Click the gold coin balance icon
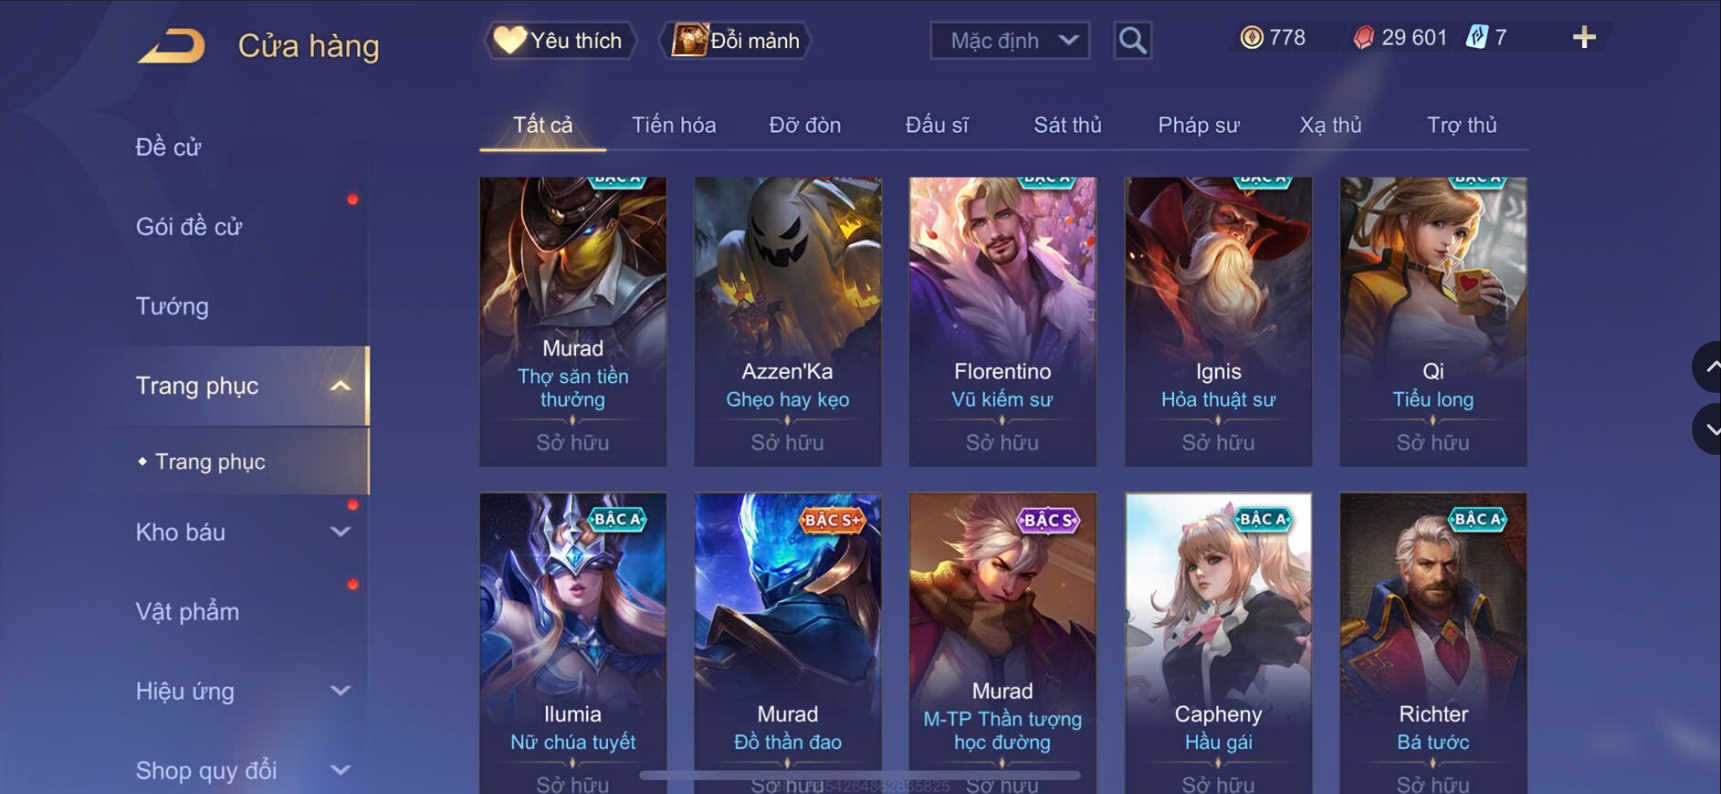This screenshot has width=1721, height=794. (1251, 38)
